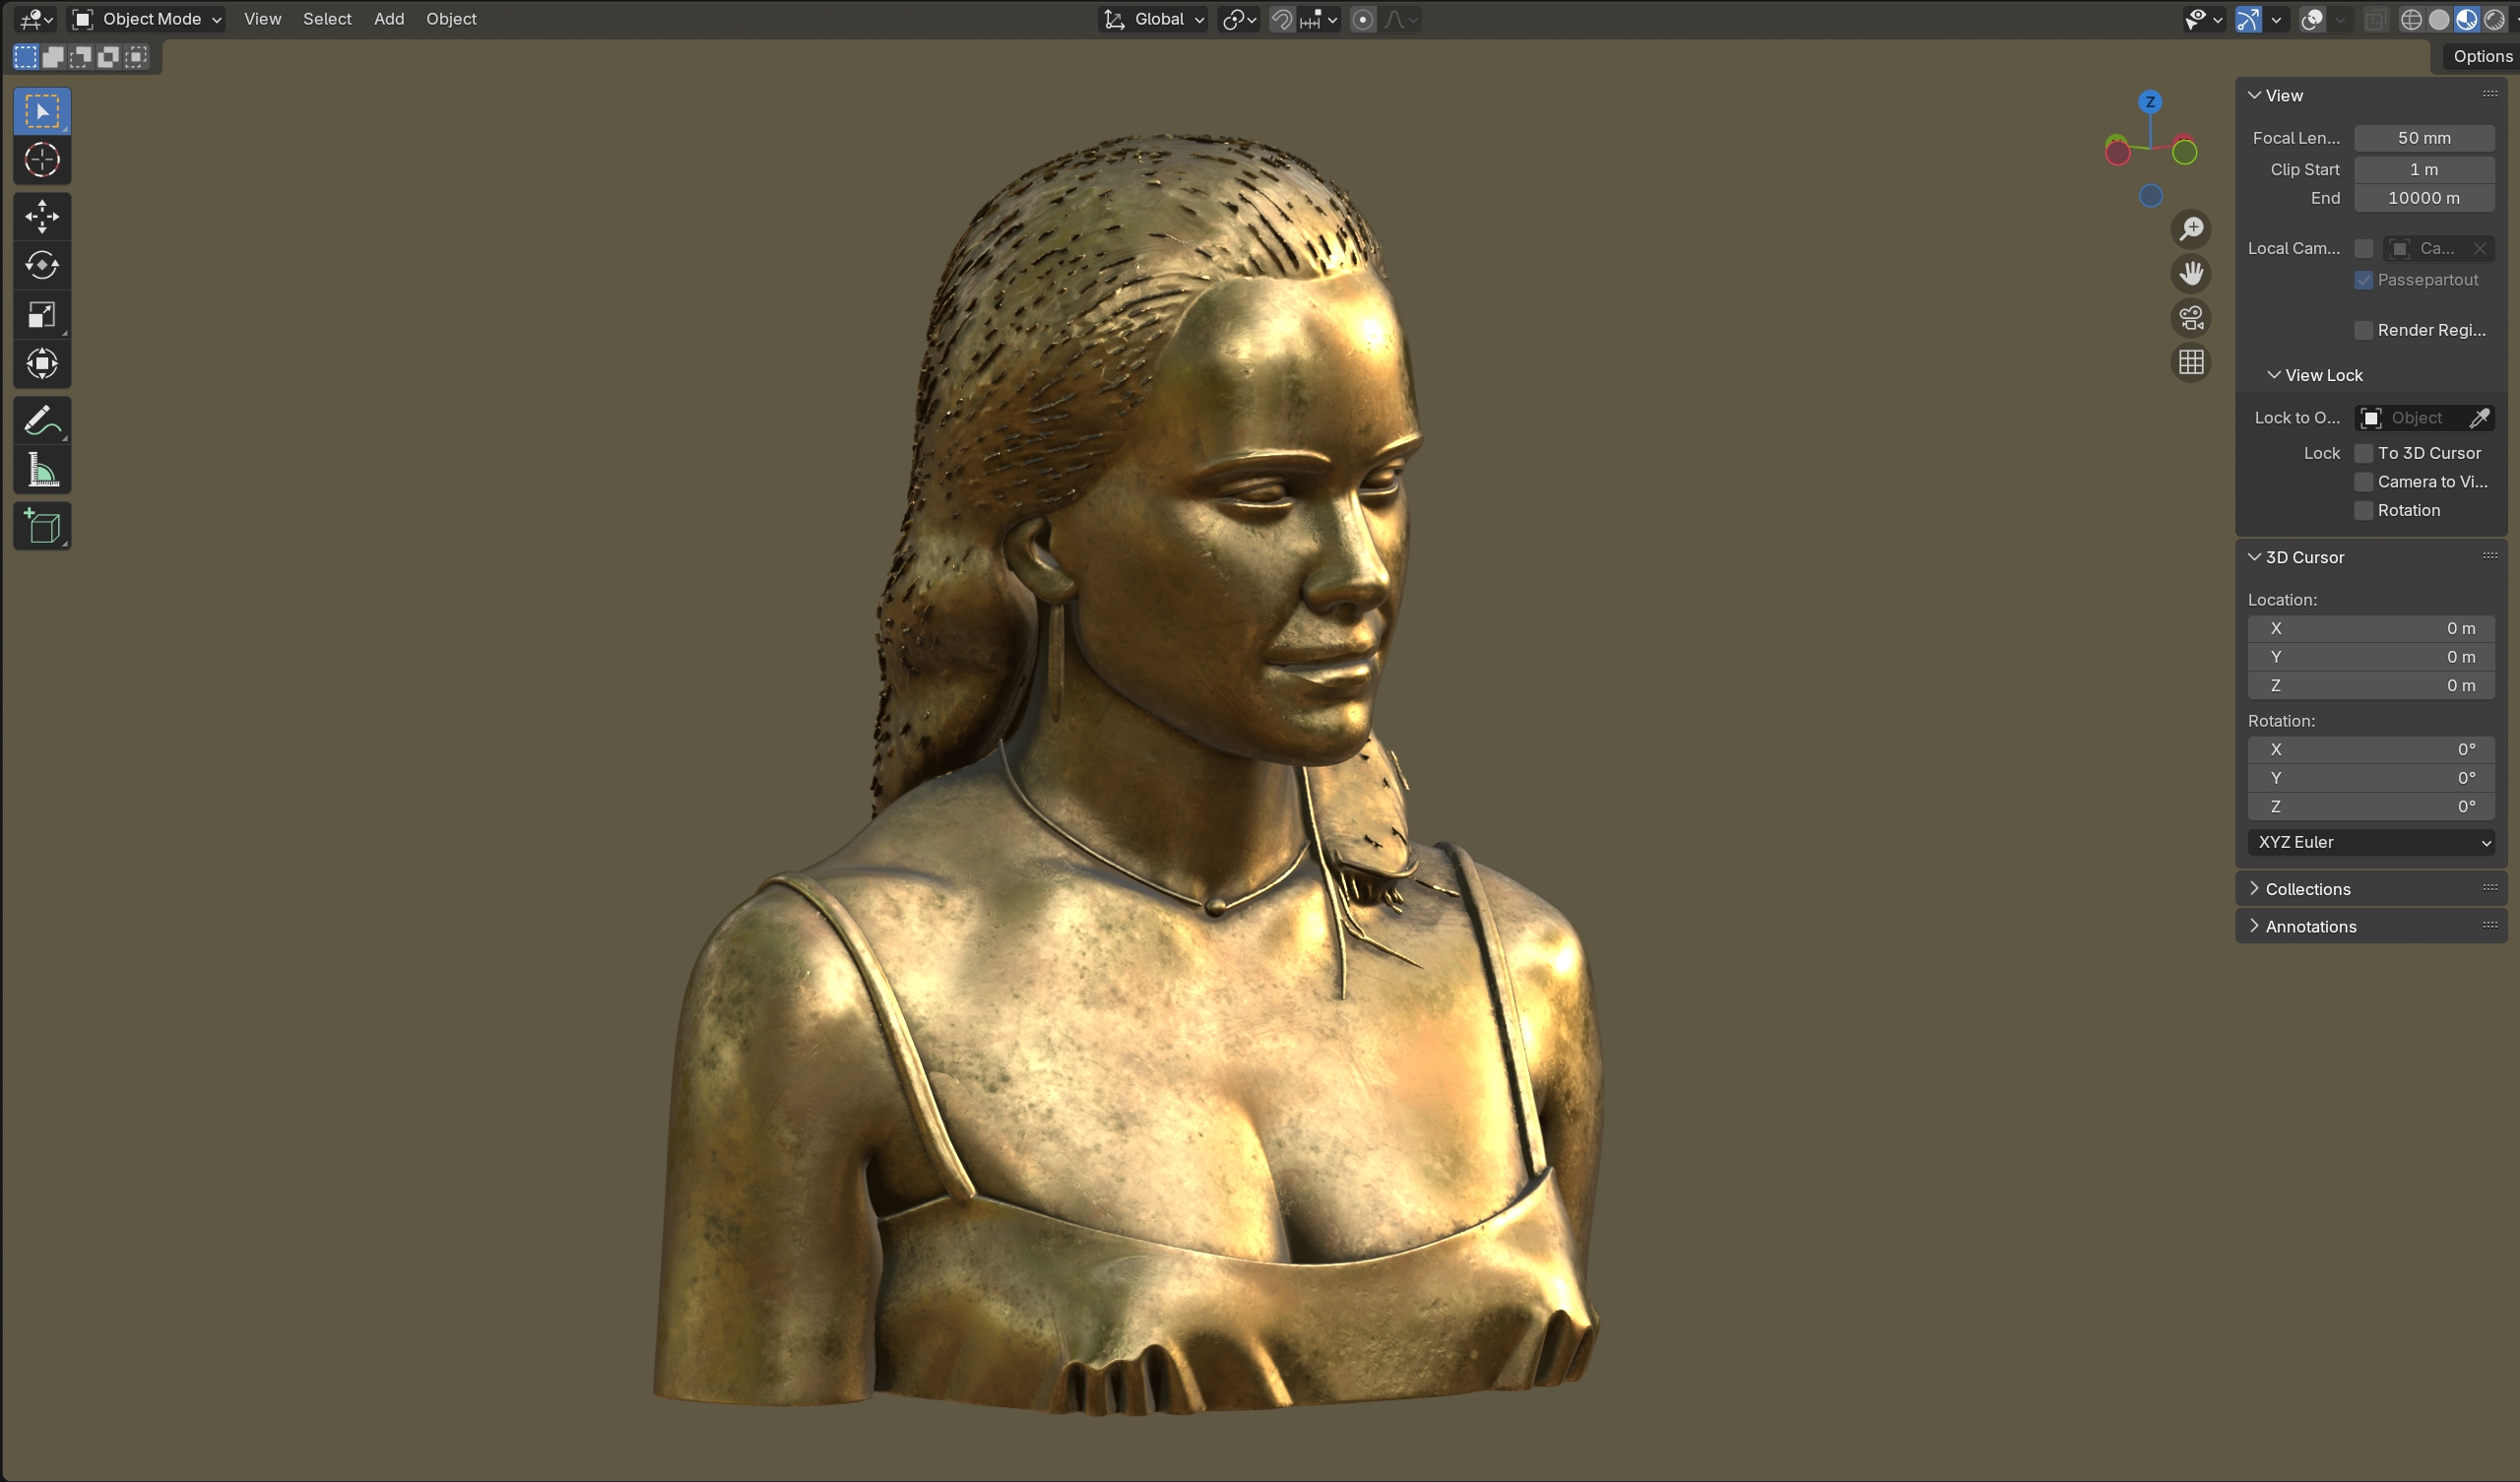Select the Rotate tool
The height and width of the screenshot is (1482, 2520).
[42, 265]
